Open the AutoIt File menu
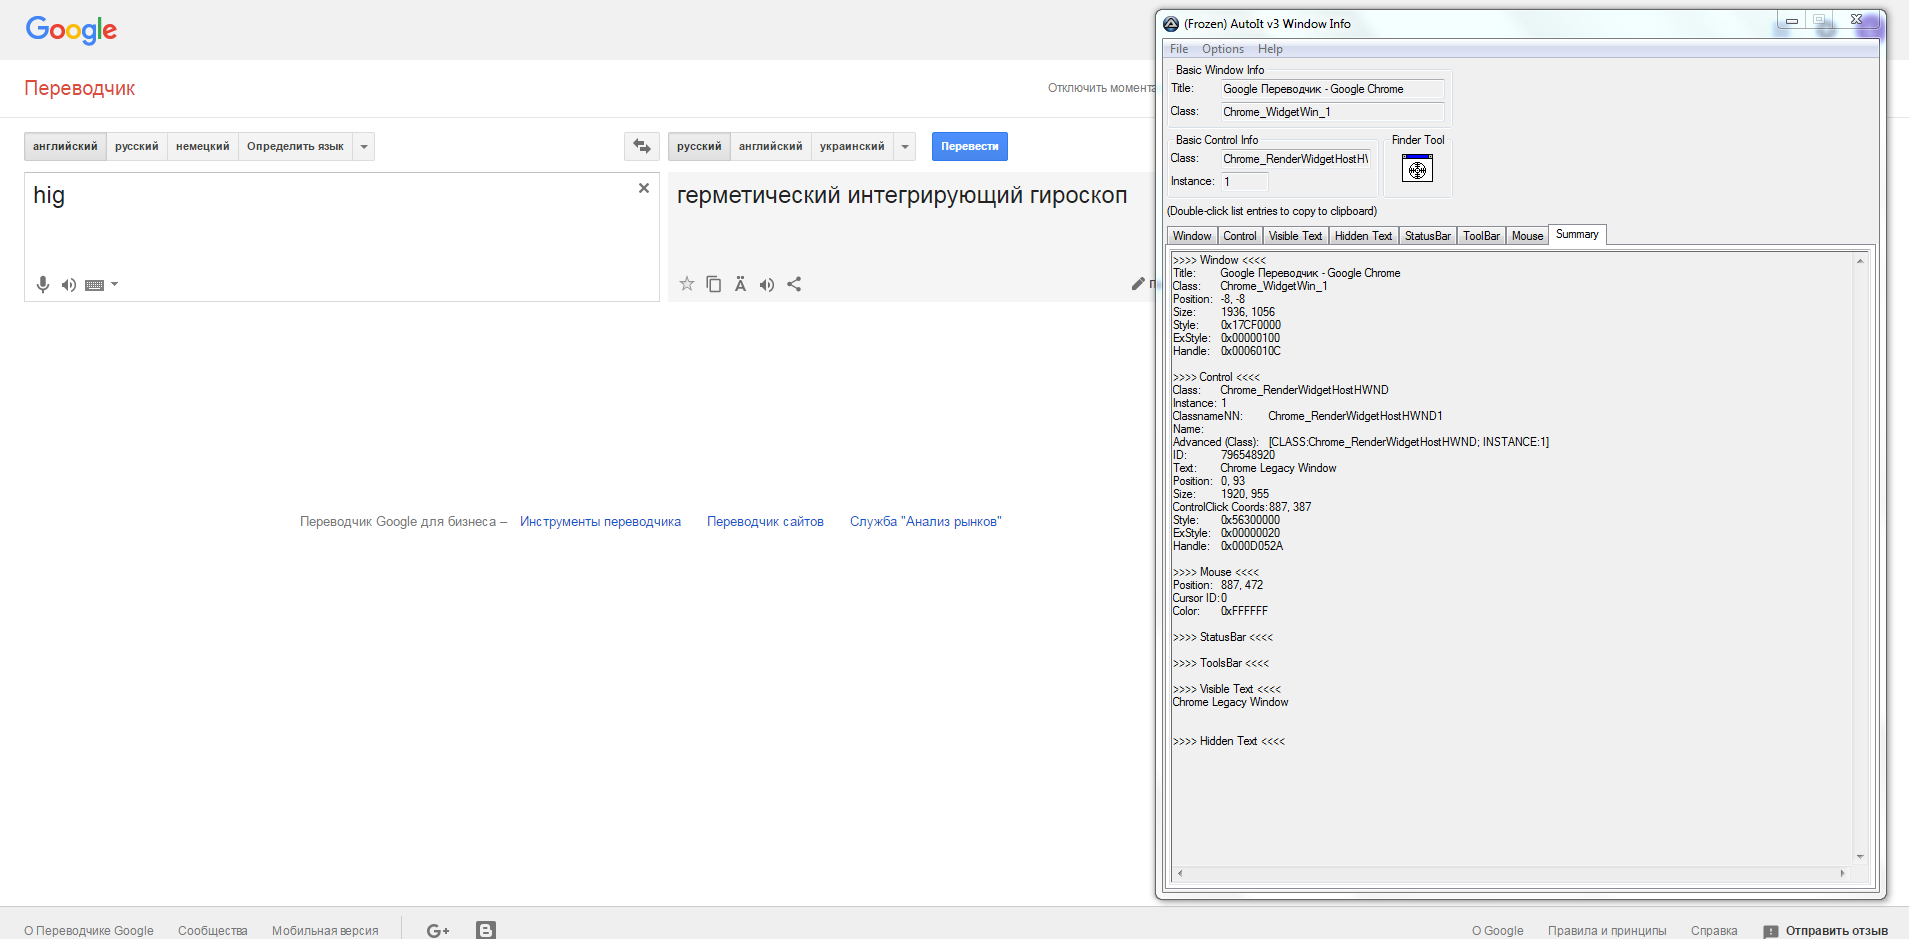 coord(1179,49)
